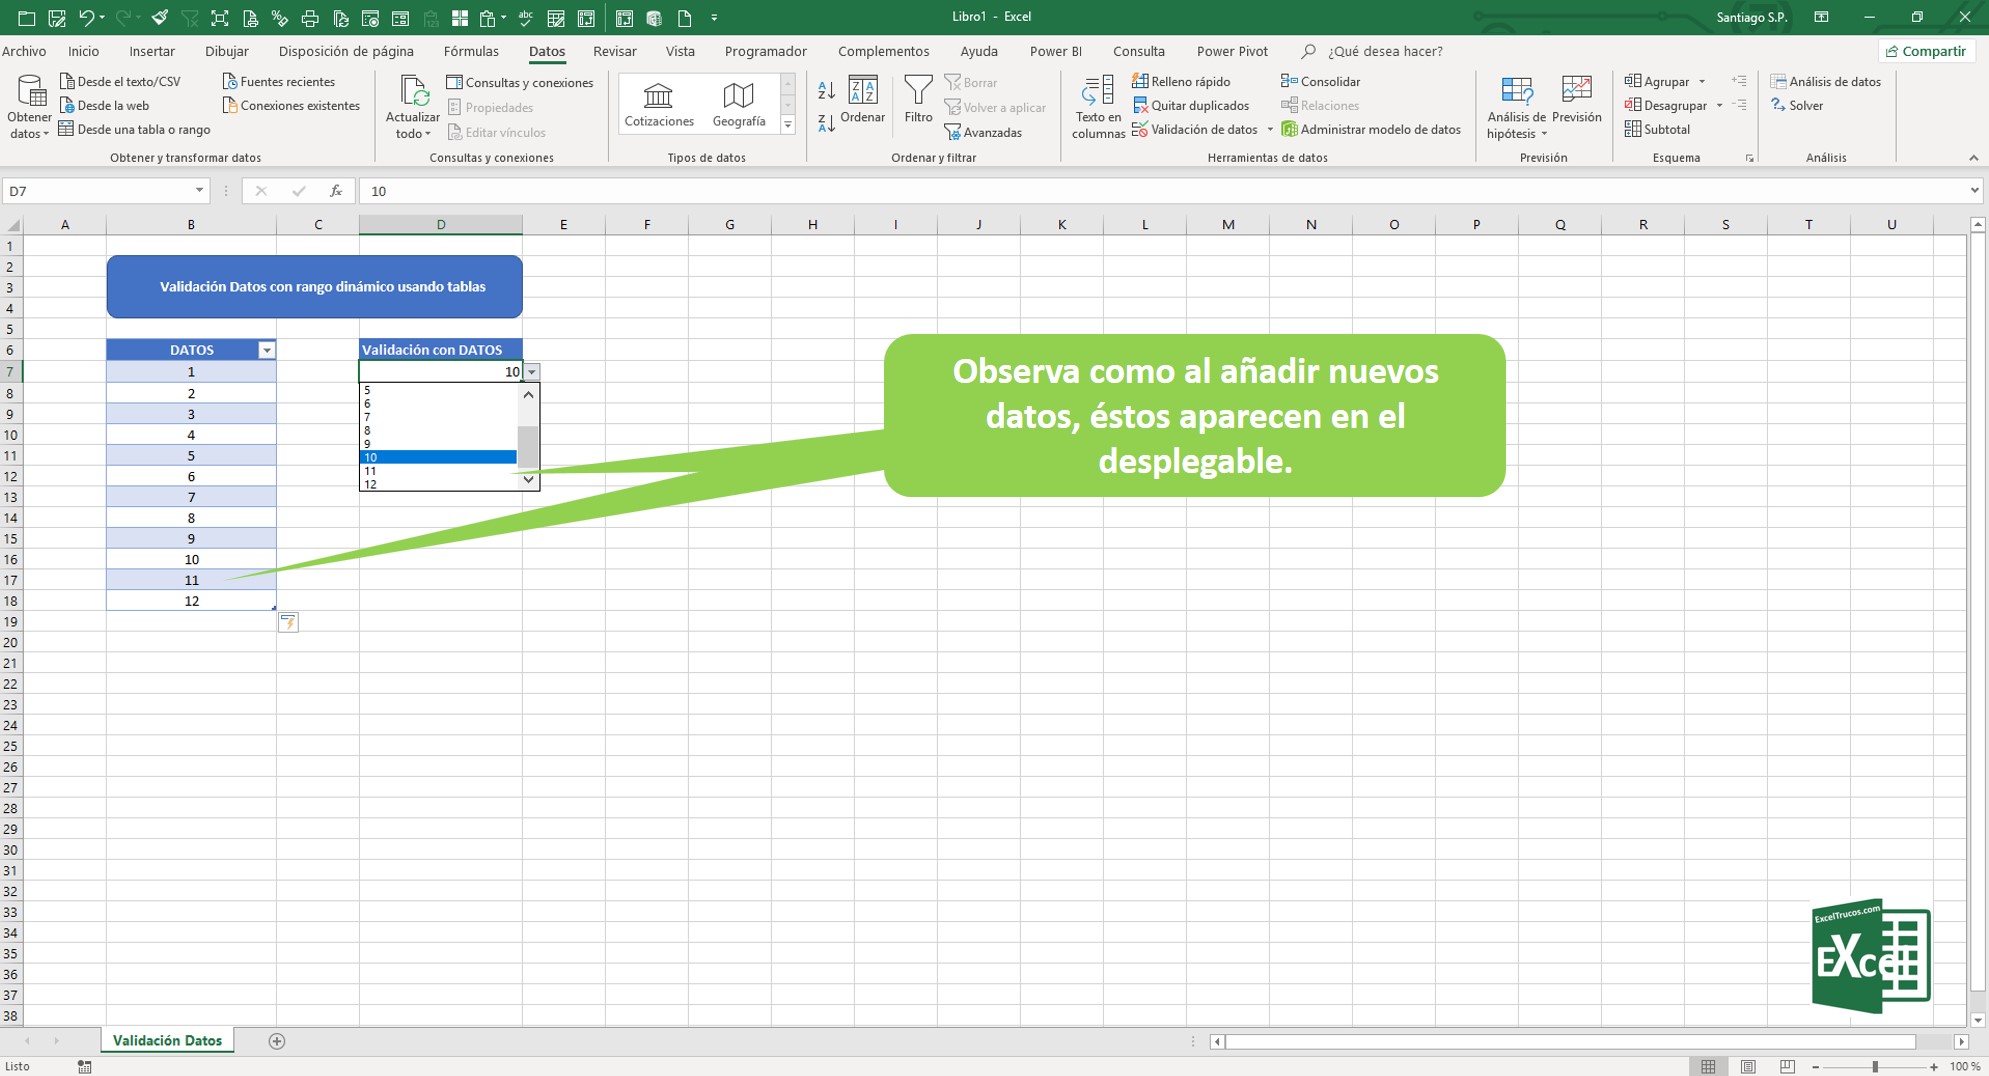The height and width of the screenshot is (1076, 1989).
Task: Sort ascending with the A-Z icon
Action: pyautogui.click(x=826, y=91)
